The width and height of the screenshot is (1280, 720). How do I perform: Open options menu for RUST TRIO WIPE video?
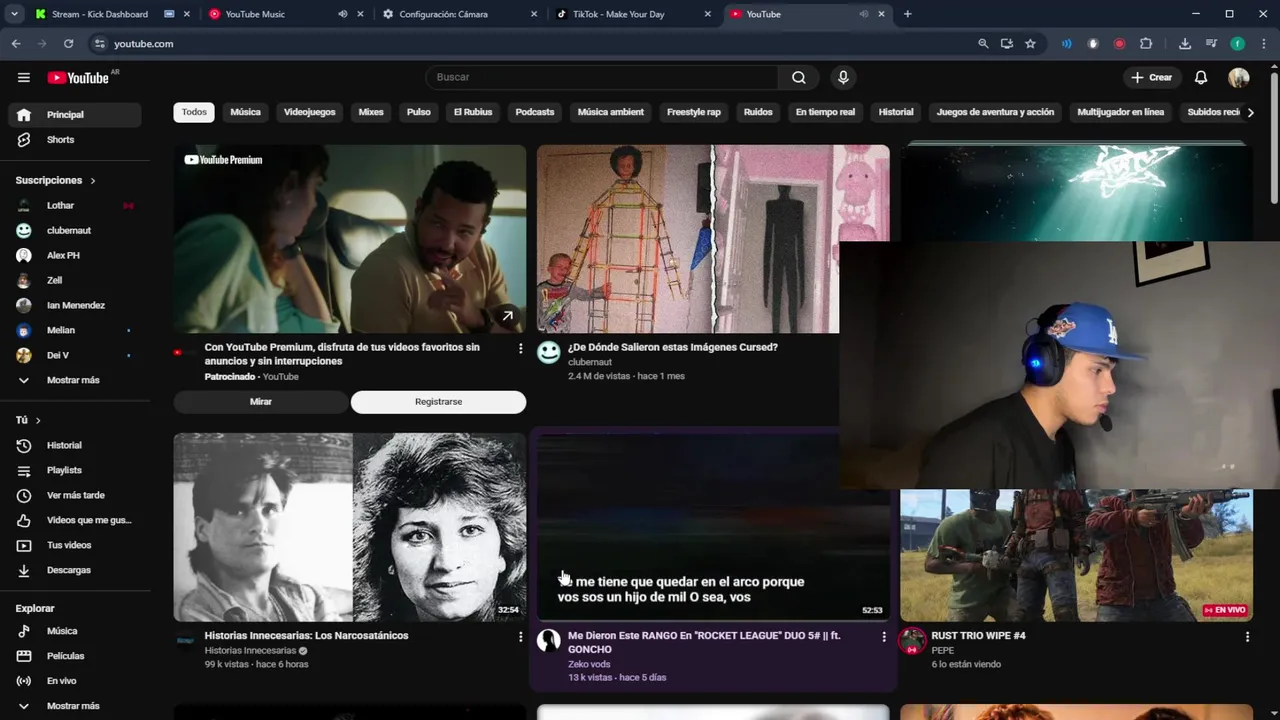1247,636
